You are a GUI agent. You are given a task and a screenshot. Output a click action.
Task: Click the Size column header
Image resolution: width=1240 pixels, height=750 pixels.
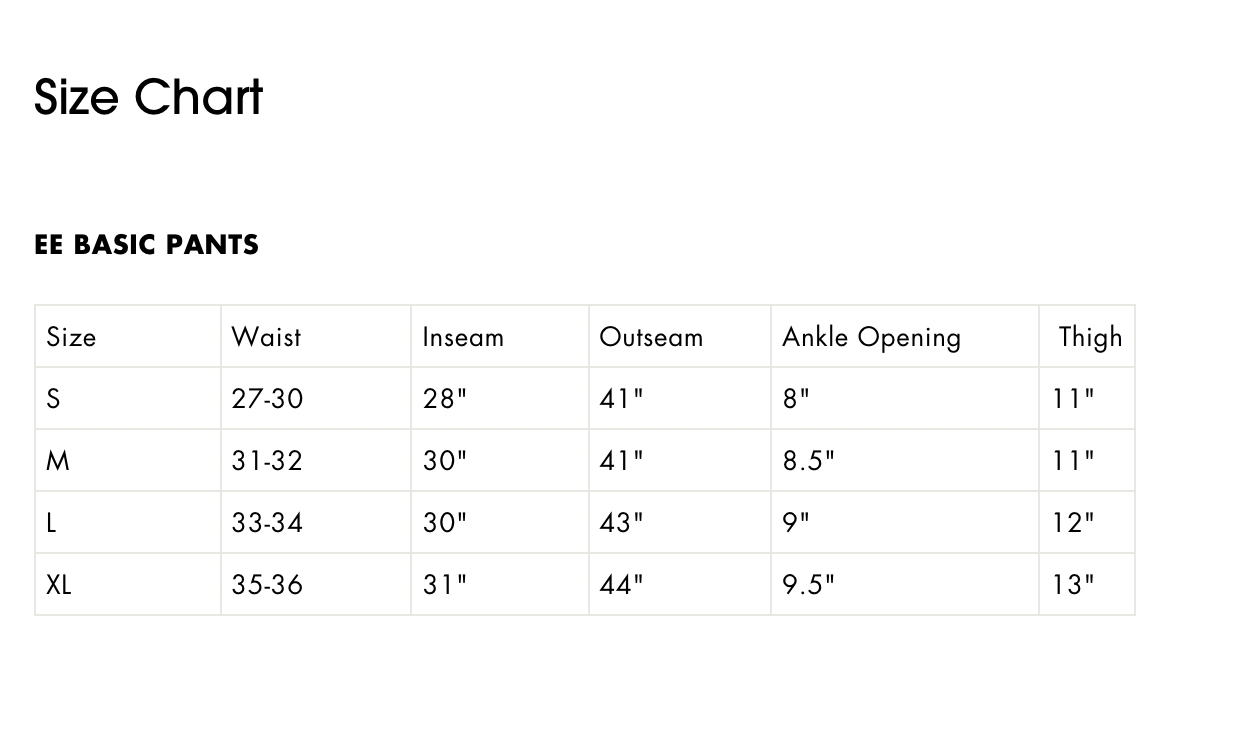pos(71,337)
